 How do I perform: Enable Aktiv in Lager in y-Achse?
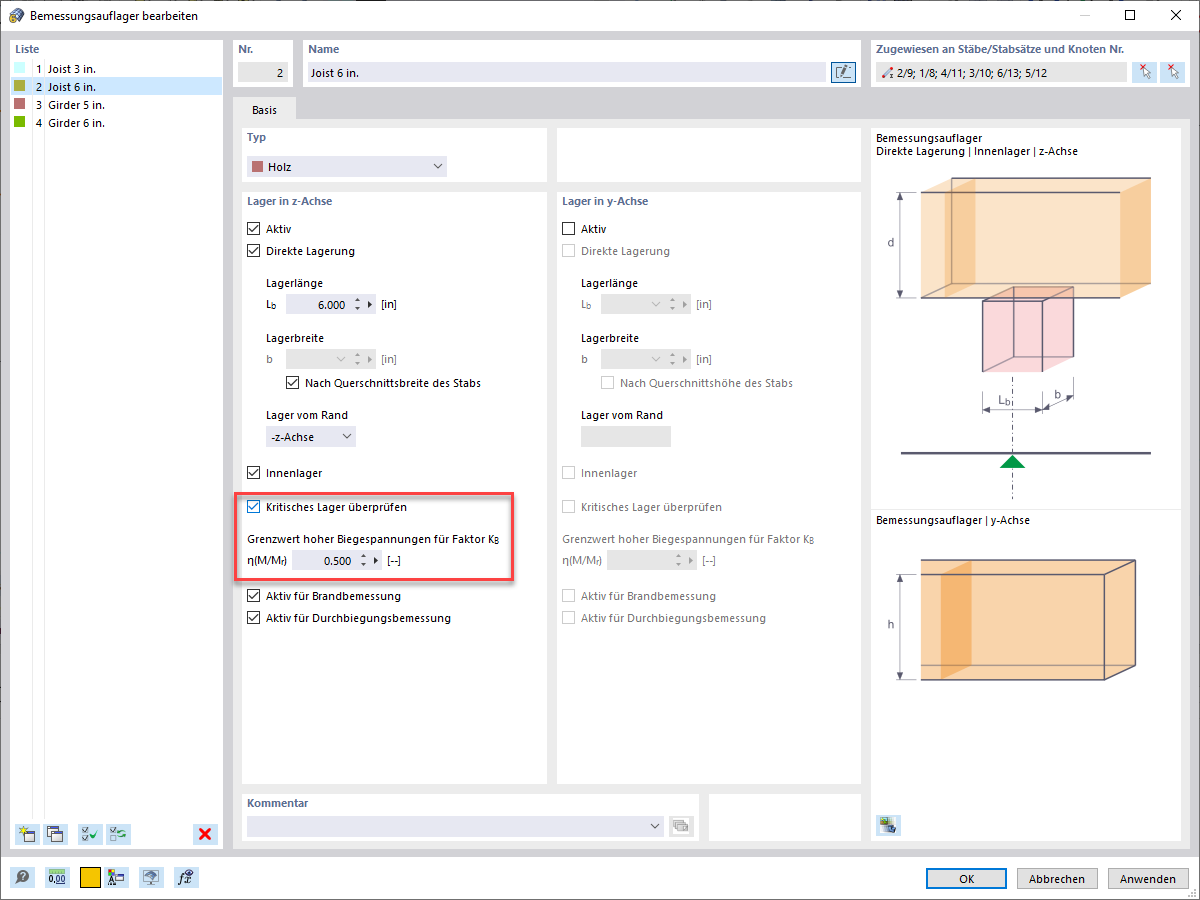click(569, 229)
